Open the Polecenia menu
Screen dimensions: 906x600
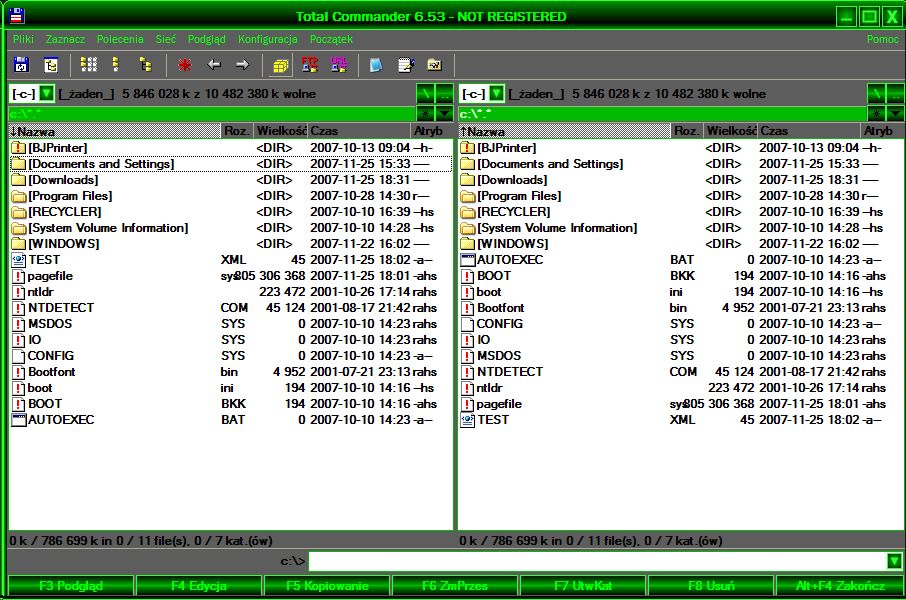click(120, 39)
